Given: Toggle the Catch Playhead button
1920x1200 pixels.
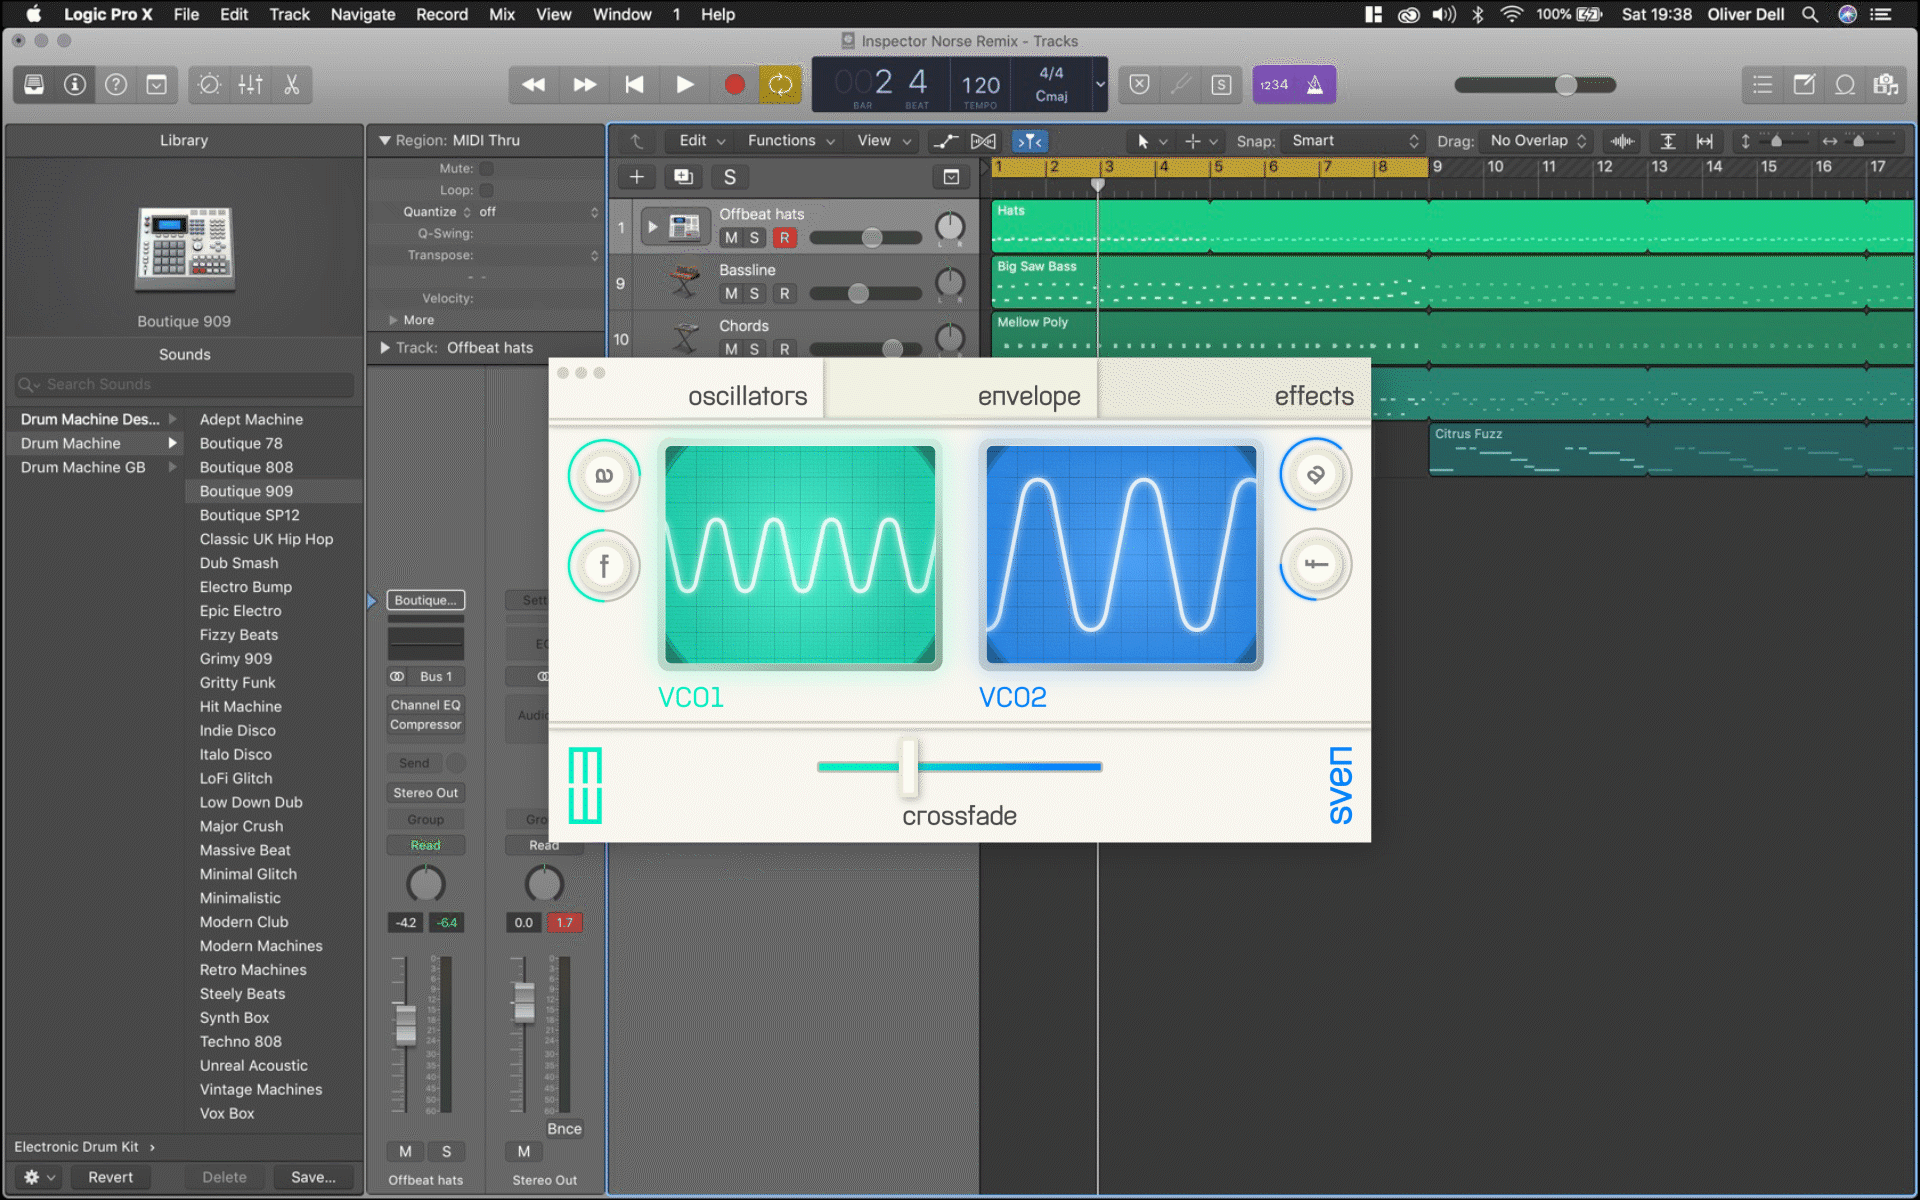Looking at the screenshot, I should pyautogui.click(x=1030, y=141).
